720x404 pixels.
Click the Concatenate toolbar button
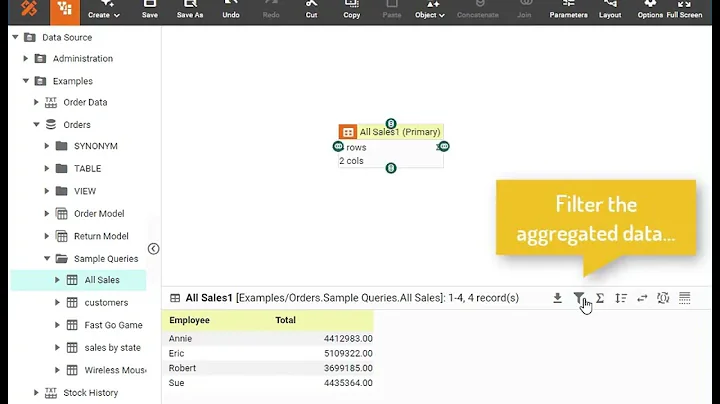[478, 10]
